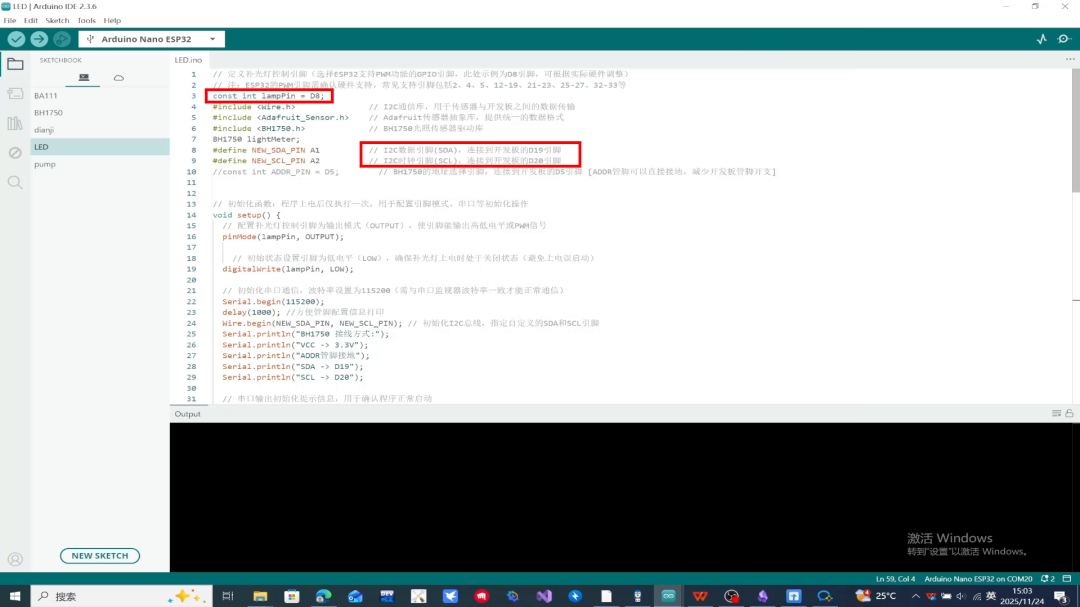The height and width of the screenshot is (607, 1080).
Task: Switch to local sketchbook view
Action: 84,78
